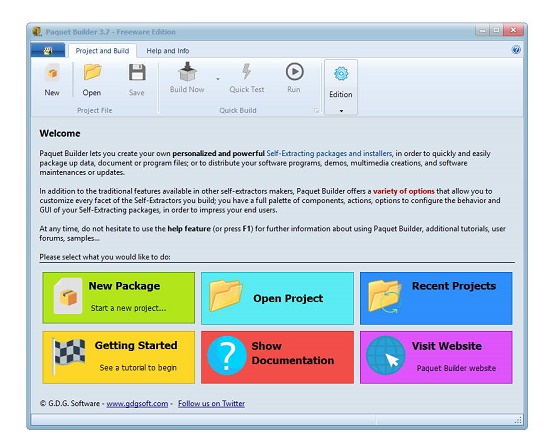Maximize the Paquet Builder window
The height and width of the screenshot is (445, 550).
point(496,31)
